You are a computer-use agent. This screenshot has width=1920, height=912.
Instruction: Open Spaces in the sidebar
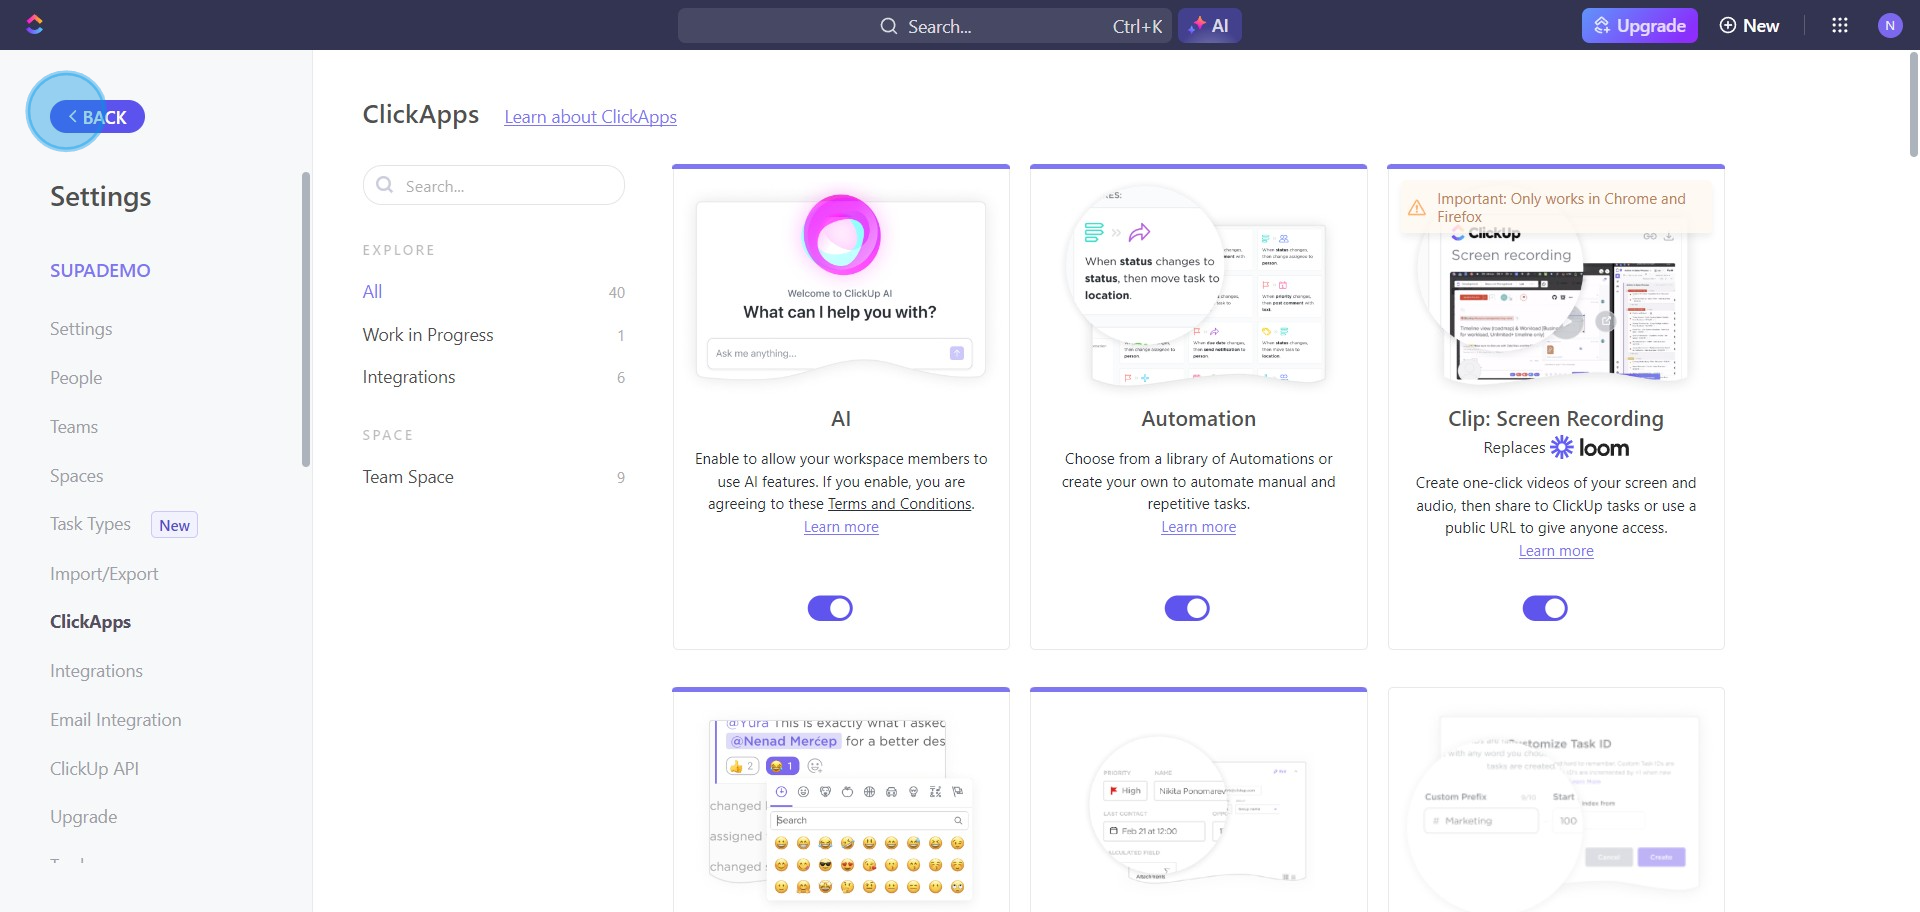click(x=77, y=476)
